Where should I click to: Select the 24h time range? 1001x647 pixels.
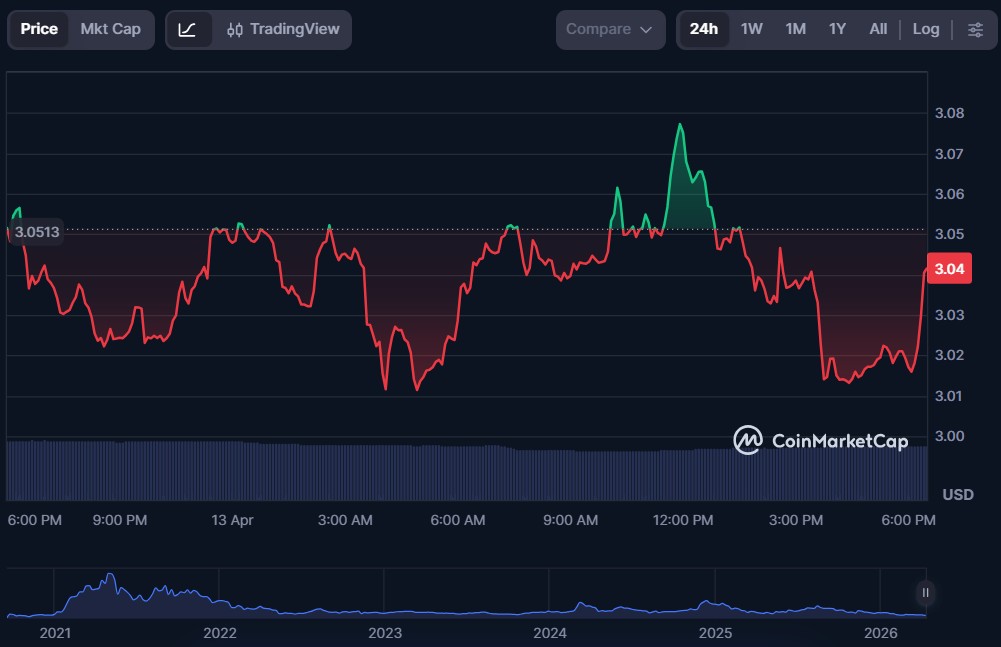click(703, 29)
